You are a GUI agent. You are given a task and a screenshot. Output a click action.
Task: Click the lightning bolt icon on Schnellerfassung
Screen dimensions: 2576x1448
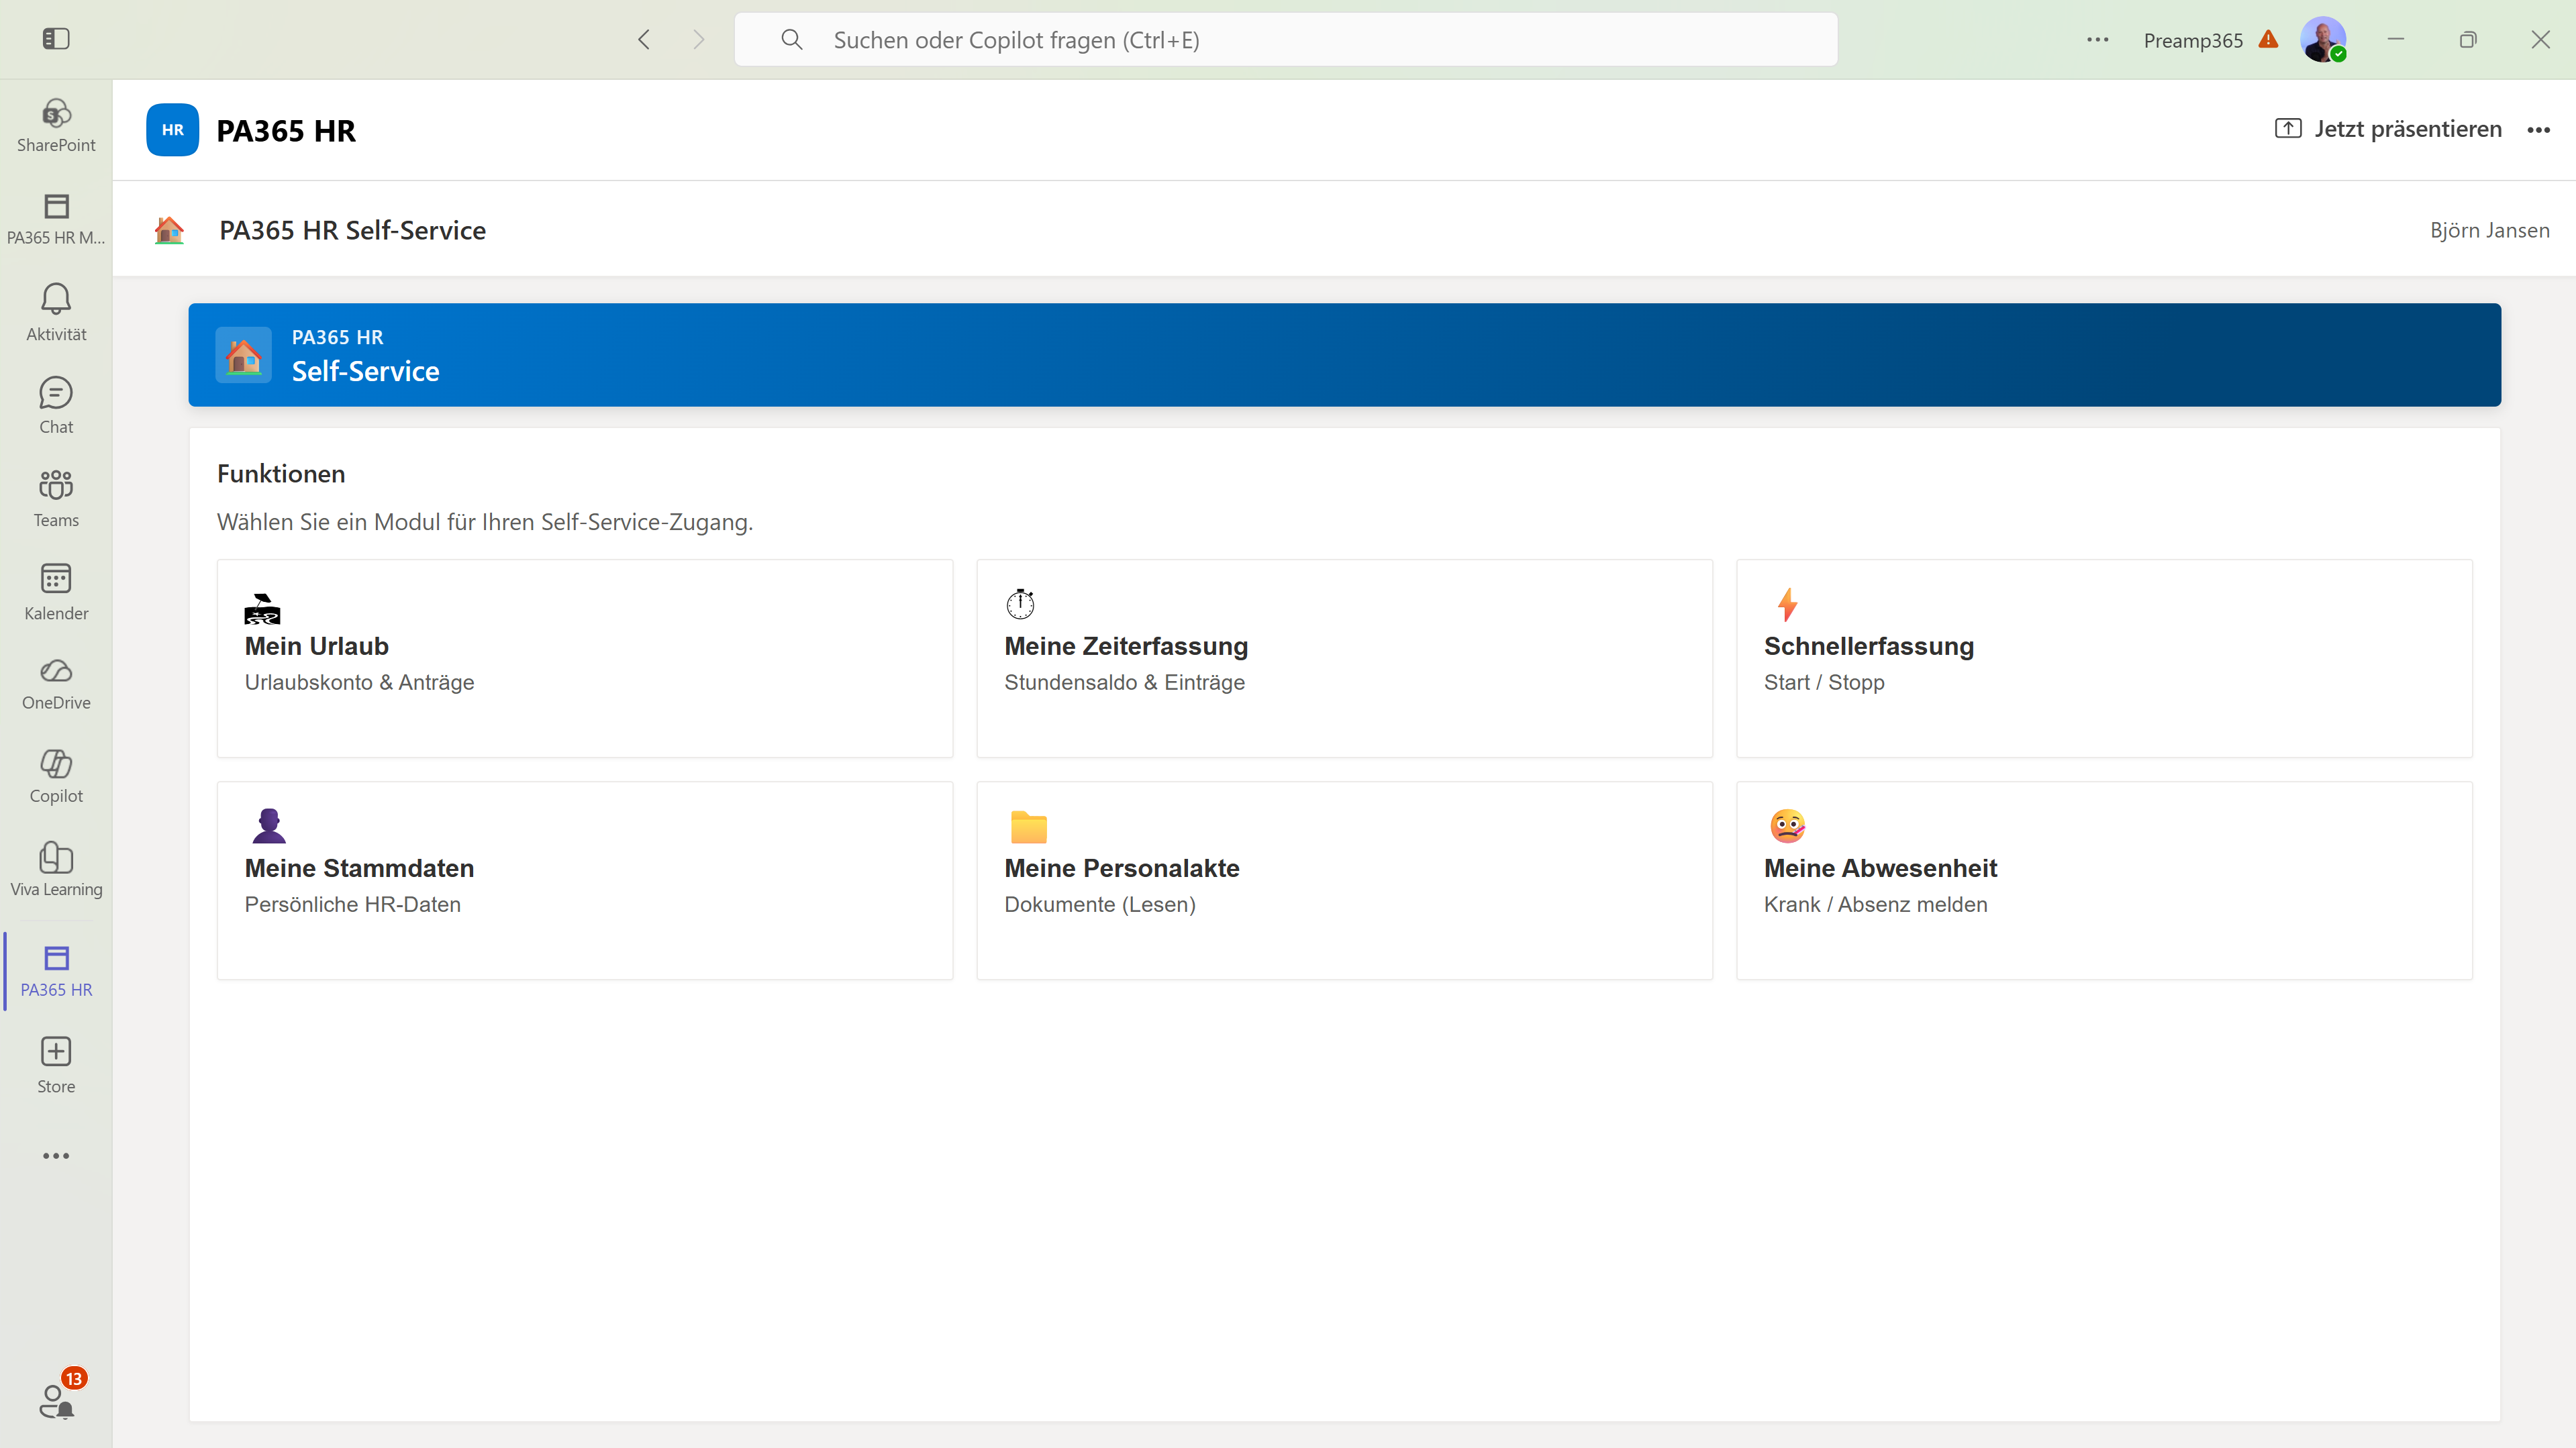tap(1787, 605)
